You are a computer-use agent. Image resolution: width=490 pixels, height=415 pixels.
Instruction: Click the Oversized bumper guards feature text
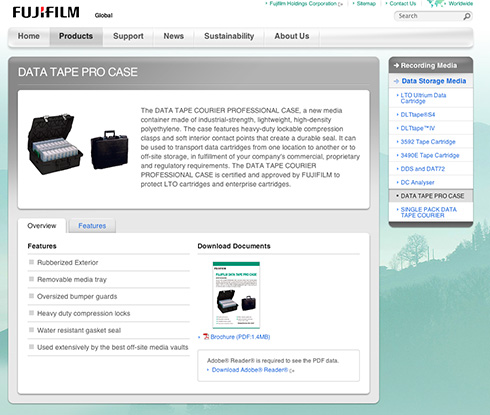point(77,297)
